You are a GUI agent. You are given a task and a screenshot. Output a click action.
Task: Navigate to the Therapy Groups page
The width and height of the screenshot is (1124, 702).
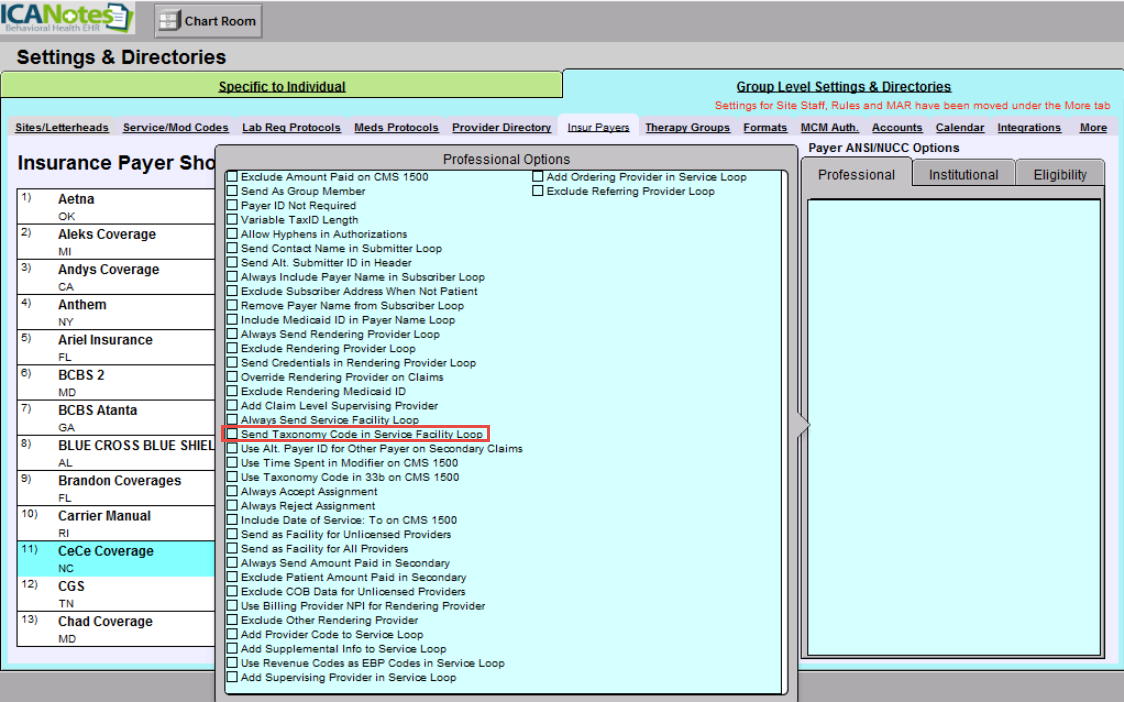pyautogui.click(x=687, y=127)
